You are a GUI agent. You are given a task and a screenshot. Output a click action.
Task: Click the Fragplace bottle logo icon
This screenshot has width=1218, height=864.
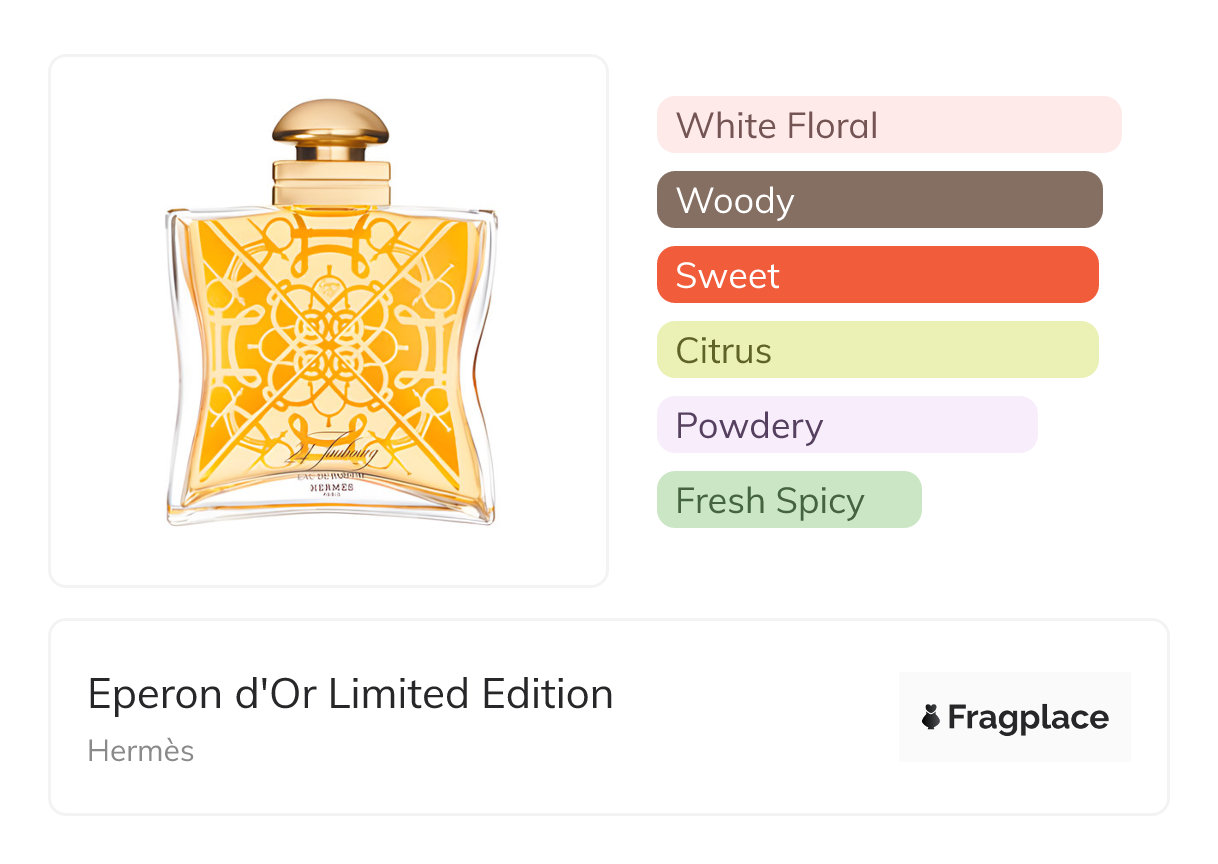tap(931, 717)
